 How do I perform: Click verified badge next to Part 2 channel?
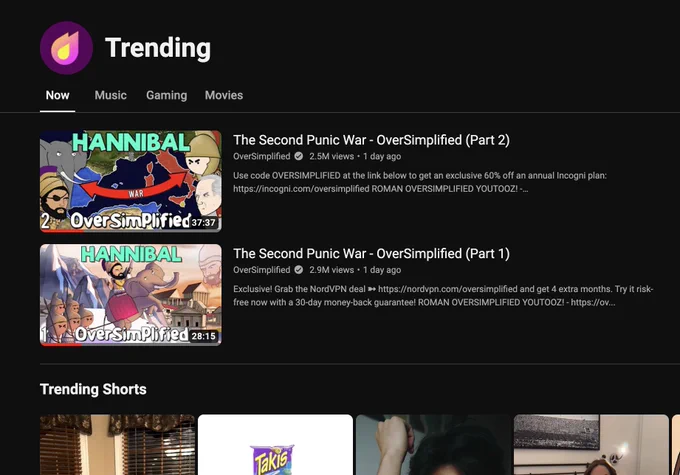(x=299, y=156)
